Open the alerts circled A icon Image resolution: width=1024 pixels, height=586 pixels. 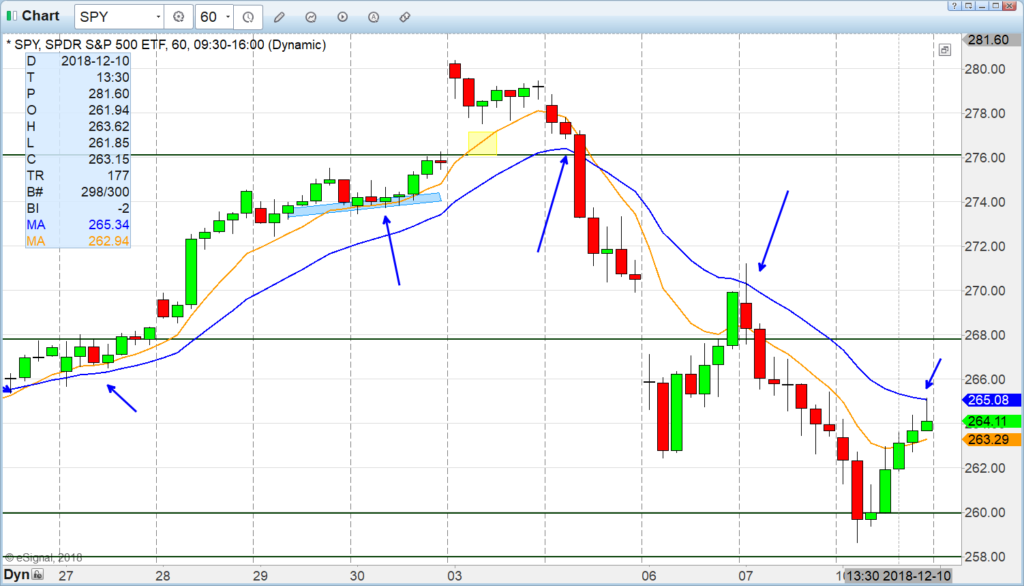[x=374, y=17]
